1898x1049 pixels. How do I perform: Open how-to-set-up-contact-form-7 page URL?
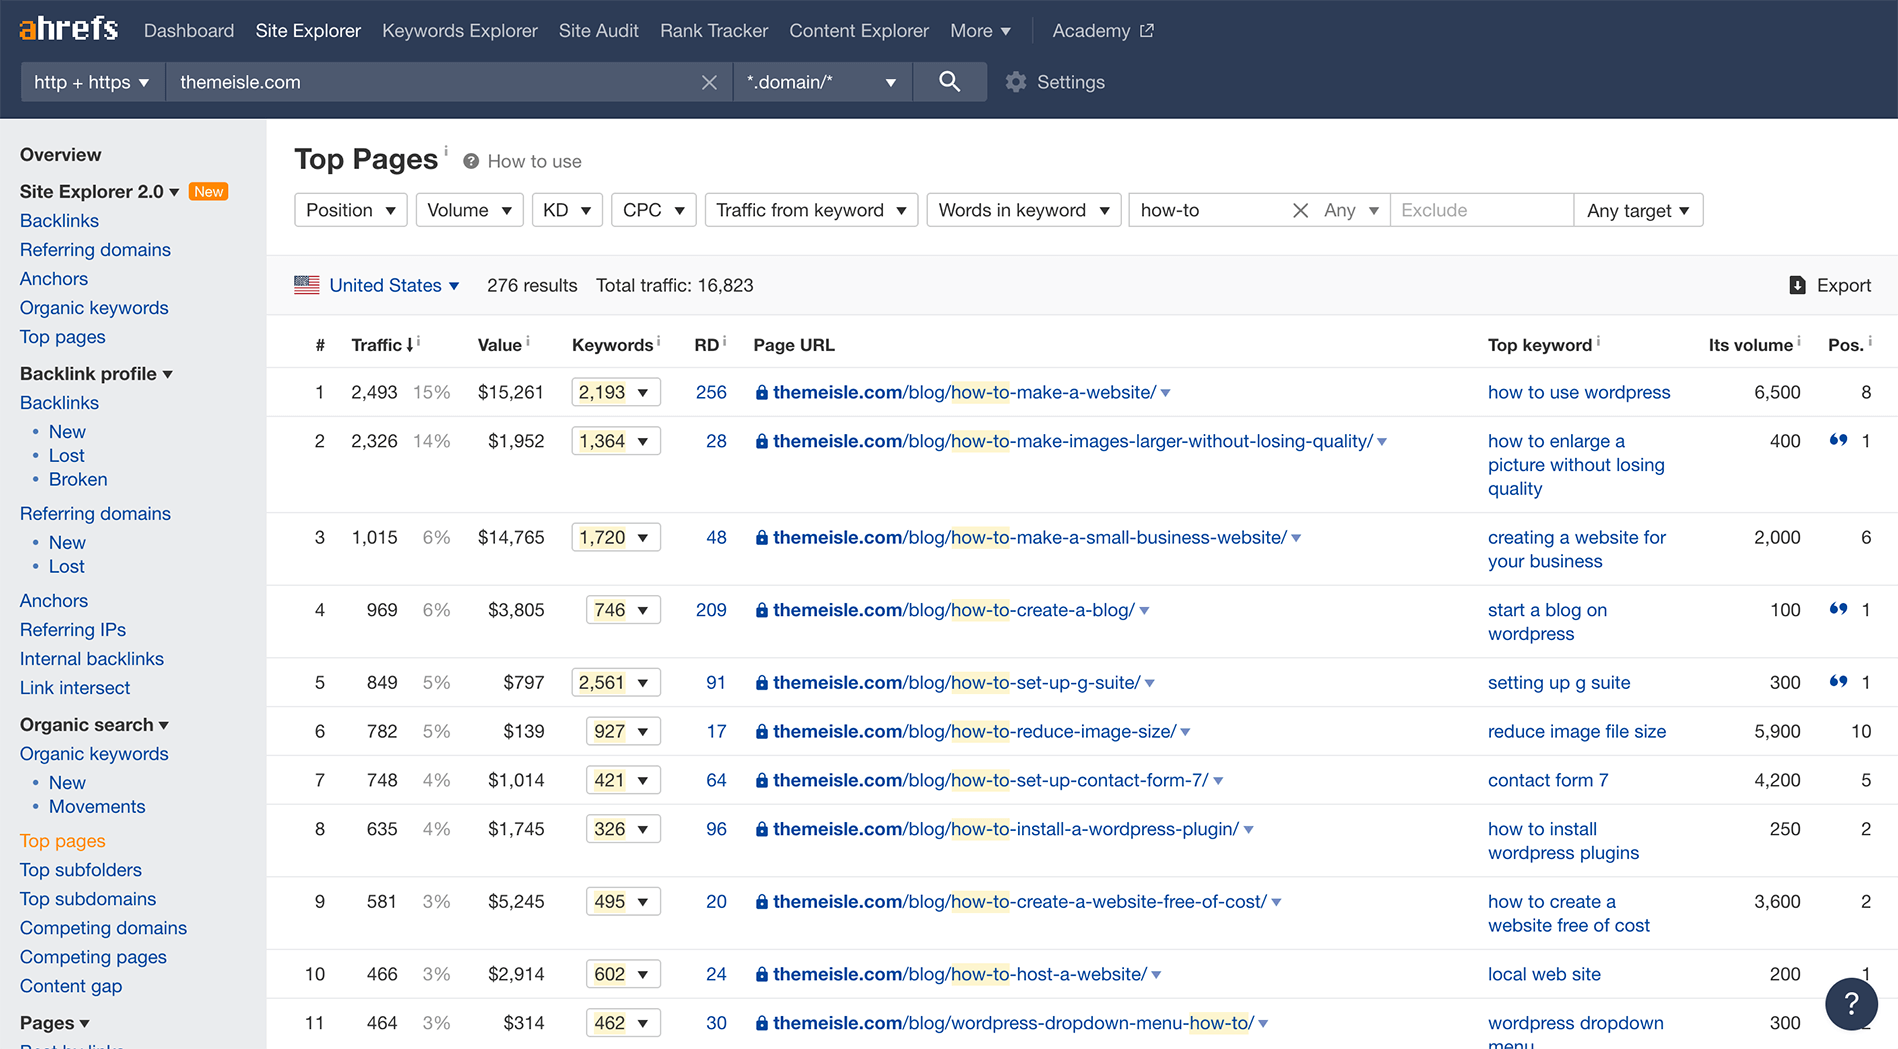990,781
